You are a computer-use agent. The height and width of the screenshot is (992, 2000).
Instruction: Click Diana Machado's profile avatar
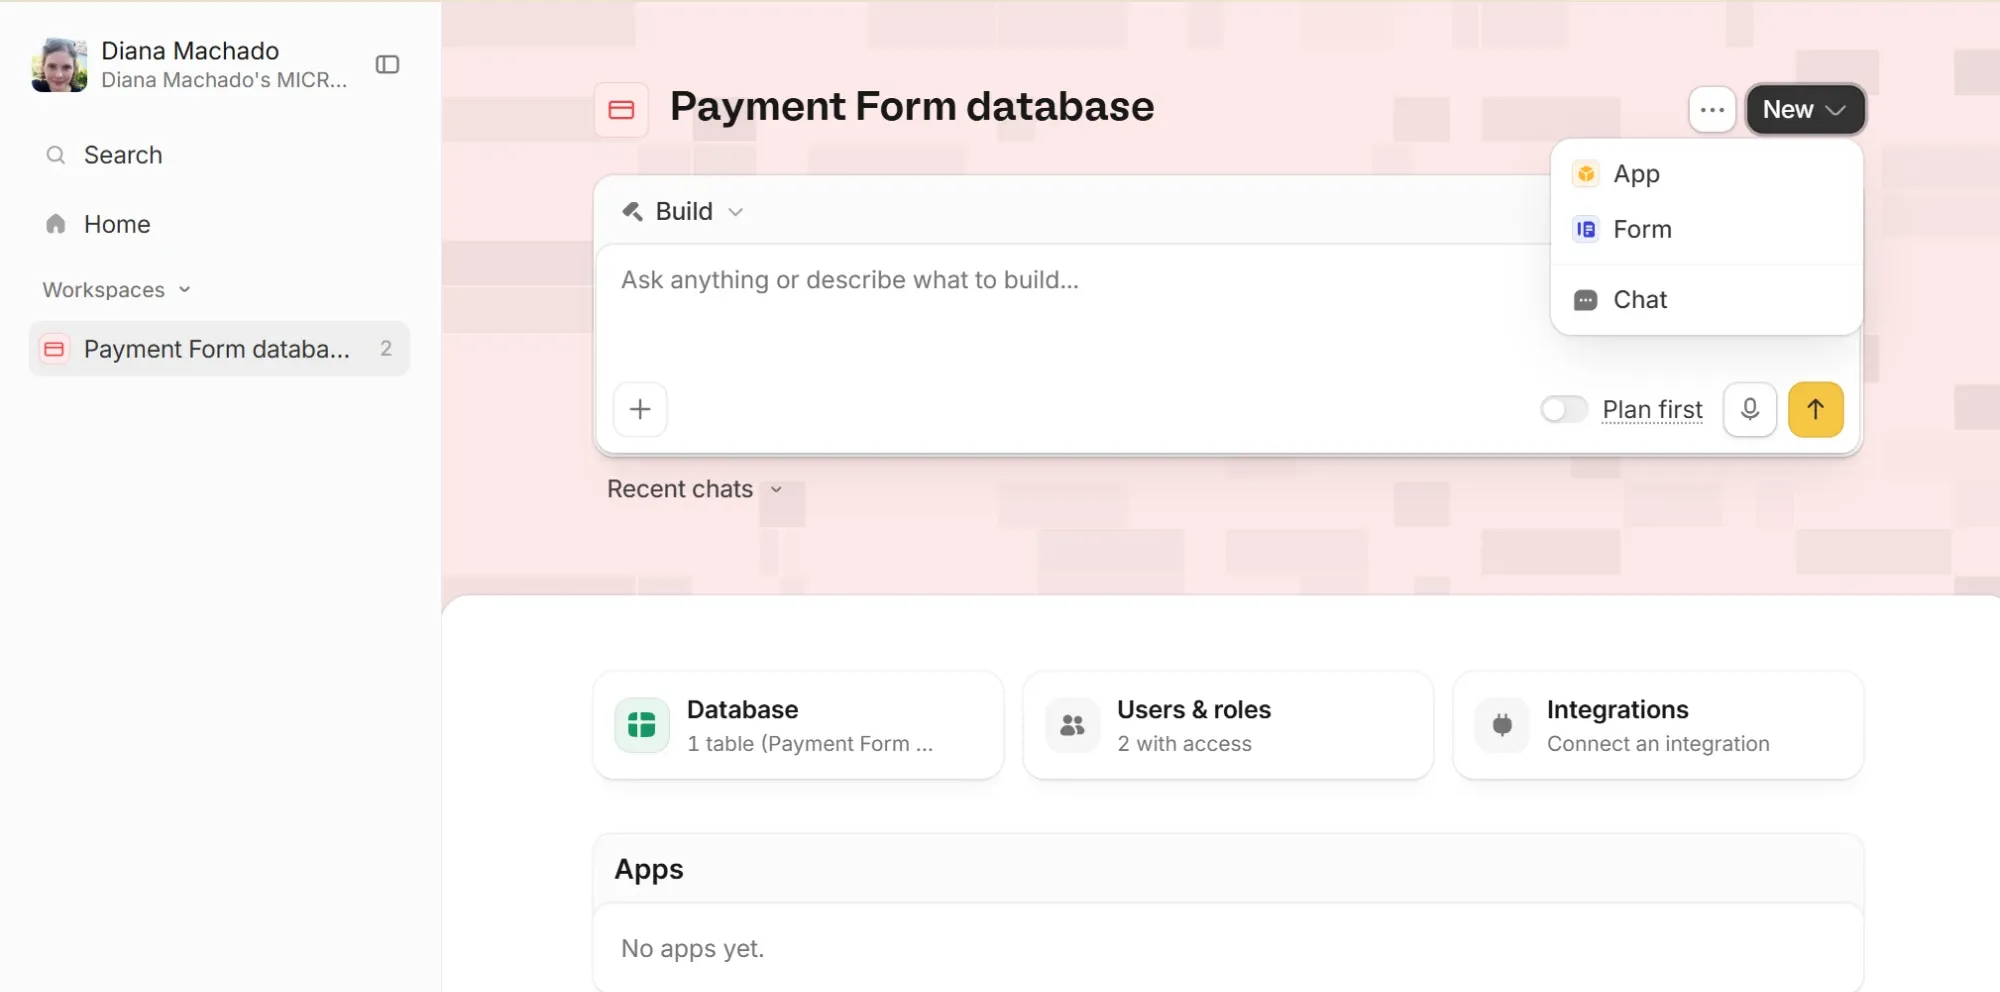59,65
